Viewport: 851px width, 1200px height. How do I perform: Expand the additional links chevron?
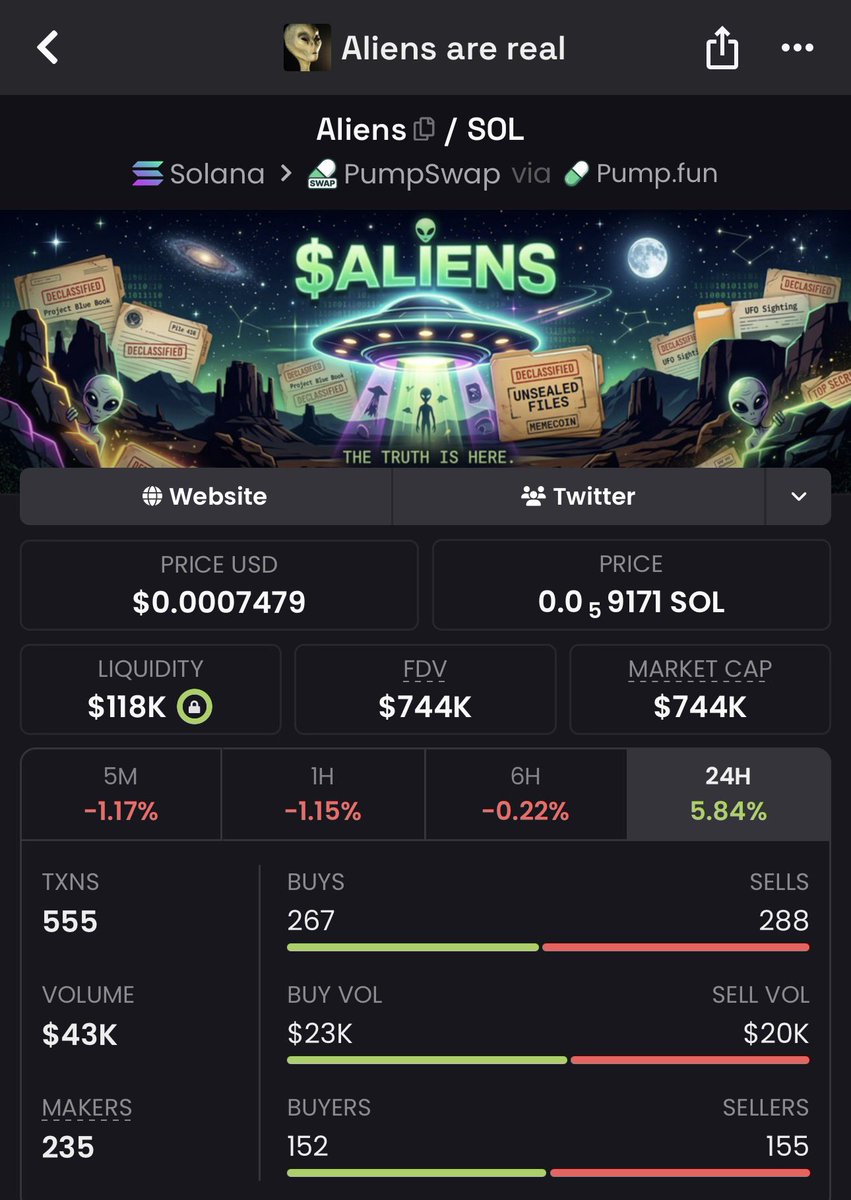pyautogui.click(x=798, y=497)
